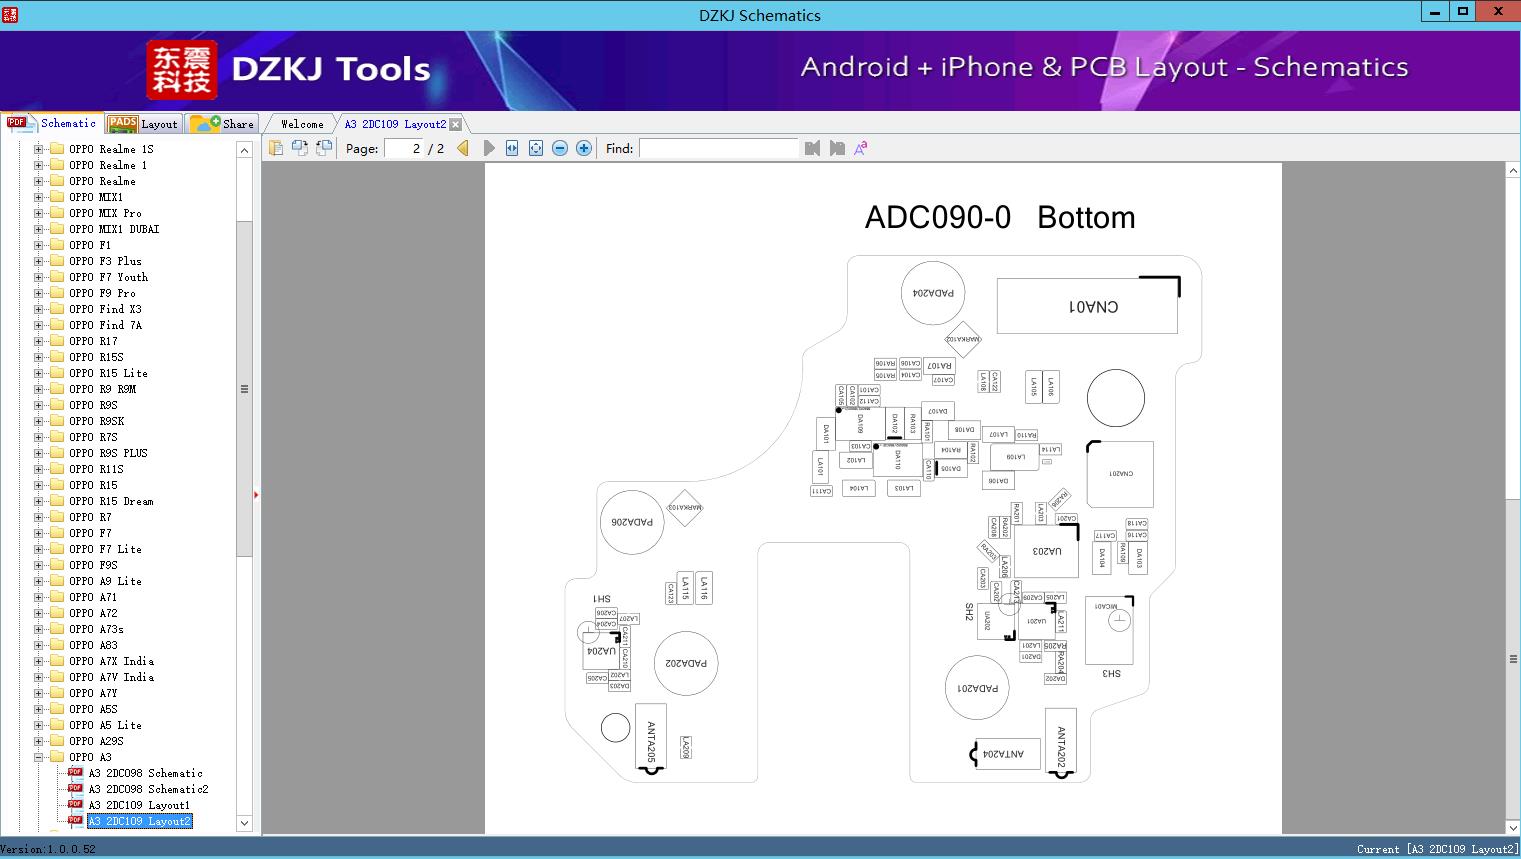Select OPPO A5 Lite tree item

coord(105,725)
